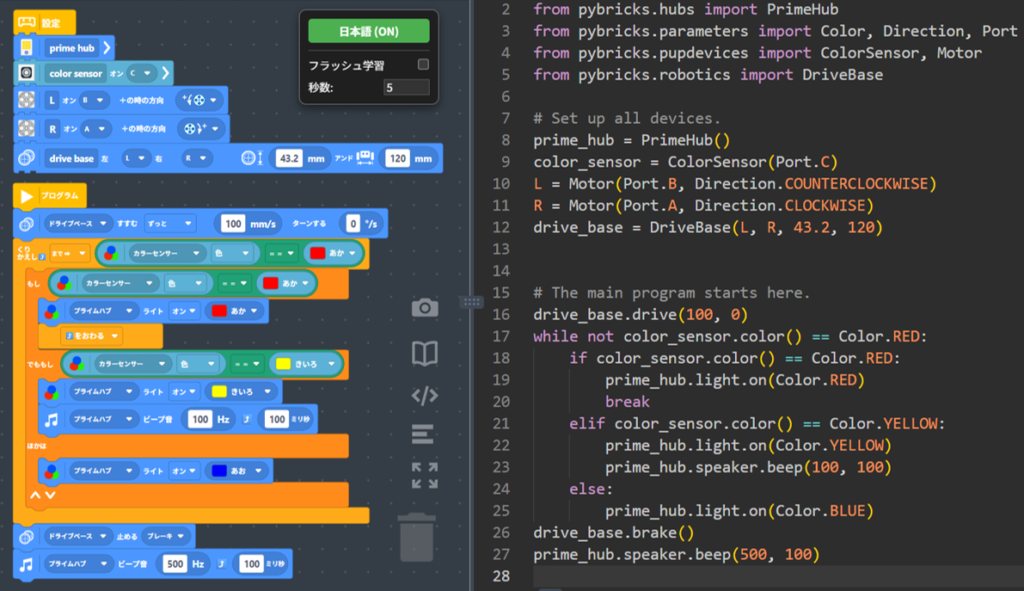Click the zoom-to-fit arrows icon

(425, 476)
